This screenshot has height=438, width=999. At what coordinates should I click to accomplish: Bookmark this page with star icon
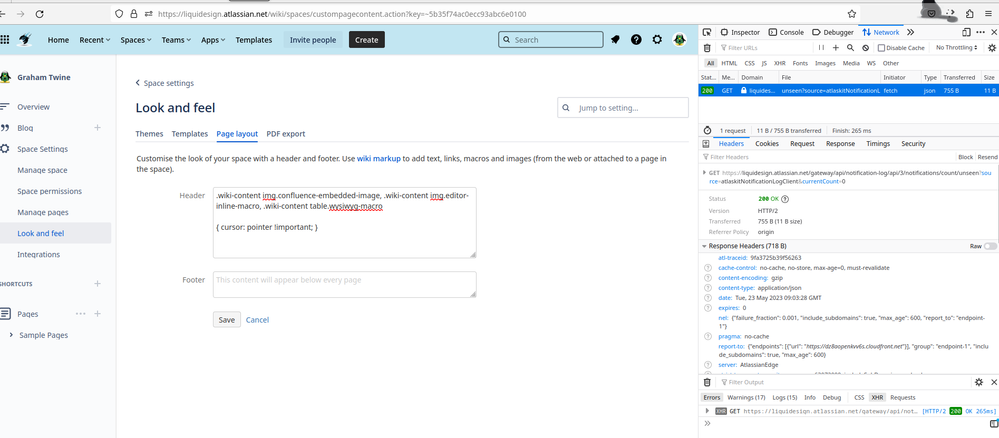(x=852, y=13)
